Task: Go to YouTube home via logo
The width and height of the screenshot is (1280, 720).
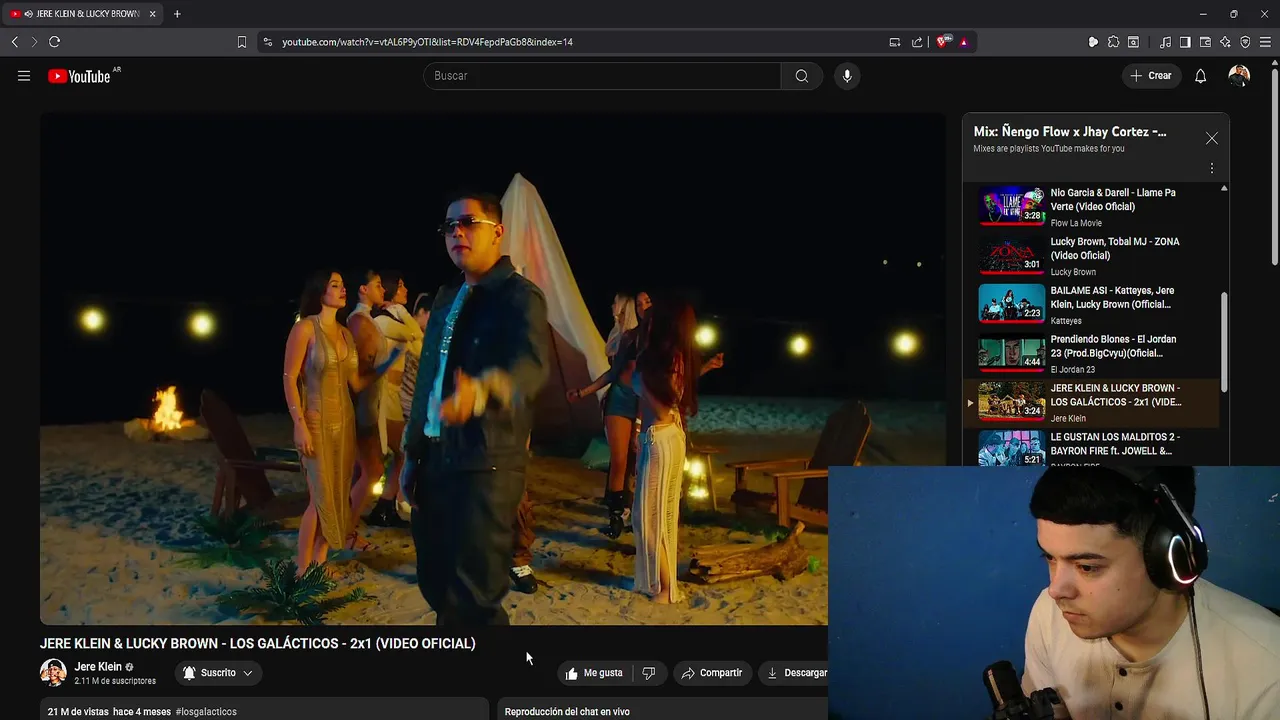Action: pos(79,76)
